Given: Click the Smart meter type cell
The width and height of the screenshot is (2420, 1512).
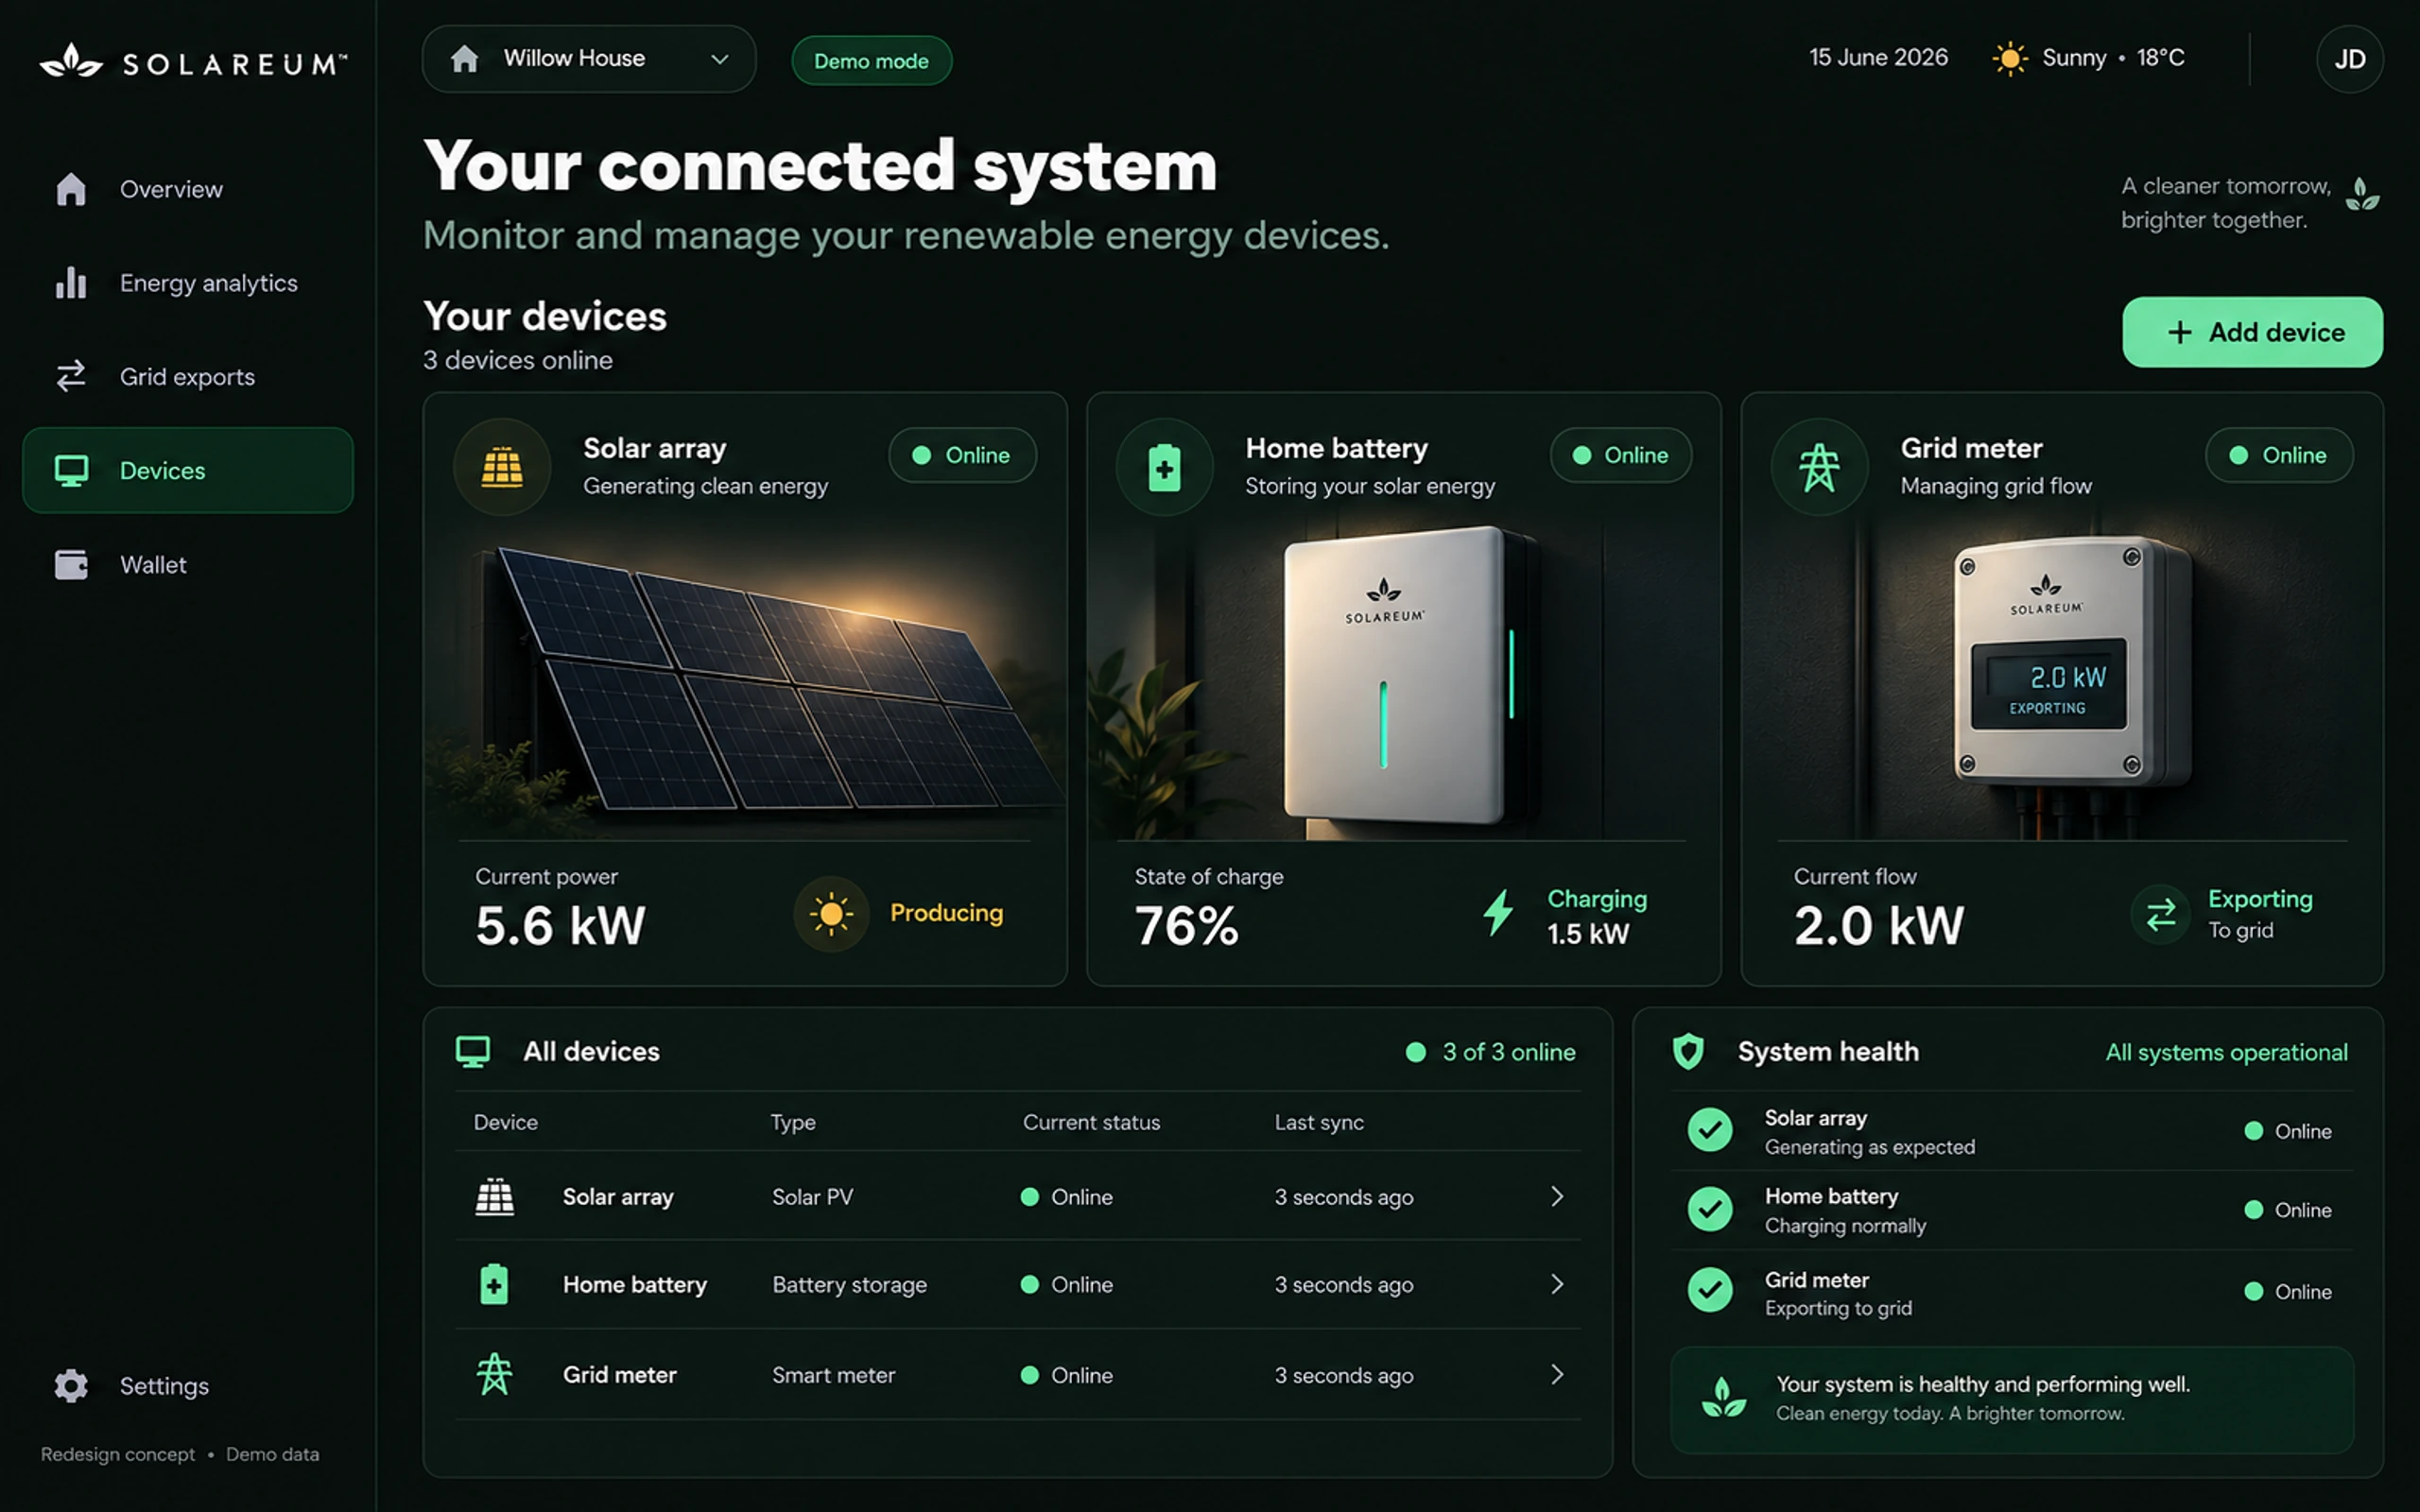Looking at the screenshot, I should coord(833,1375).
